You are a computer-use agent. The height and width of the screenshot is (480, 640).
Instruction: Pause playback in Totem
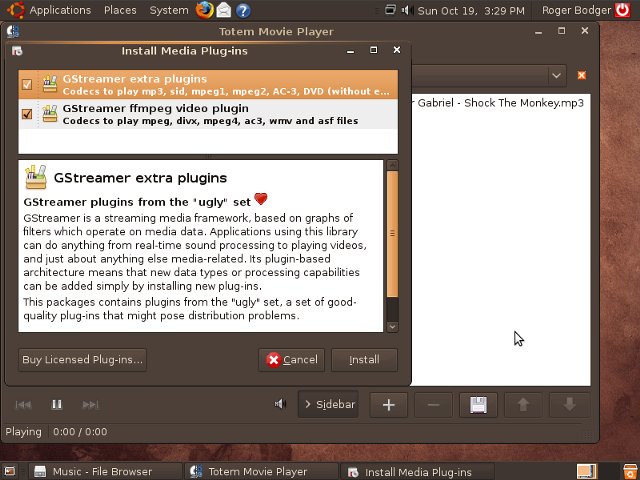pyautogui.click(x=57, y=404)
